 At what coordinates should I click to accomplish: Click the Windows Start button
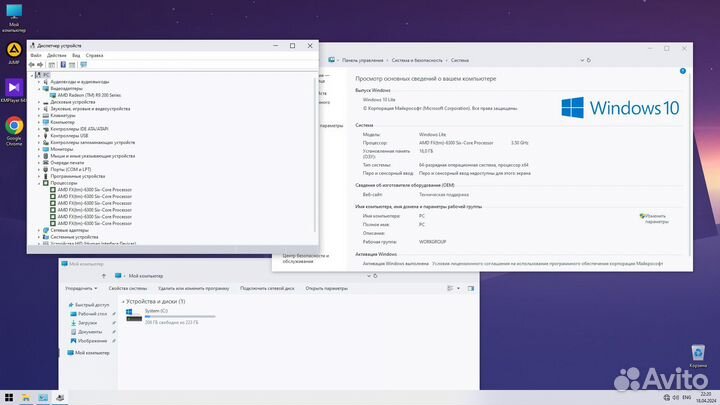point(10,397)
